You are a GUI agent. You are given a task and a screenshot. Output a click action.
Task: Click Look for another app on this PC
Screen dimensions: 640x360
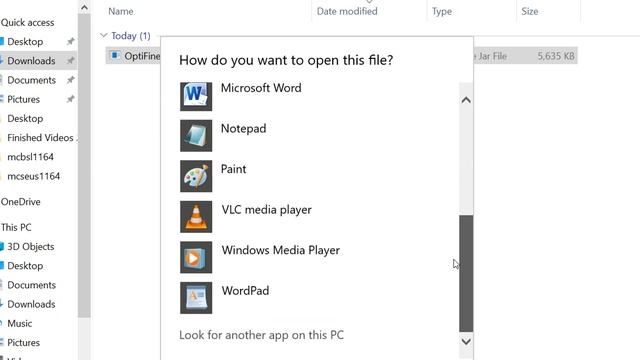[262, 335]
